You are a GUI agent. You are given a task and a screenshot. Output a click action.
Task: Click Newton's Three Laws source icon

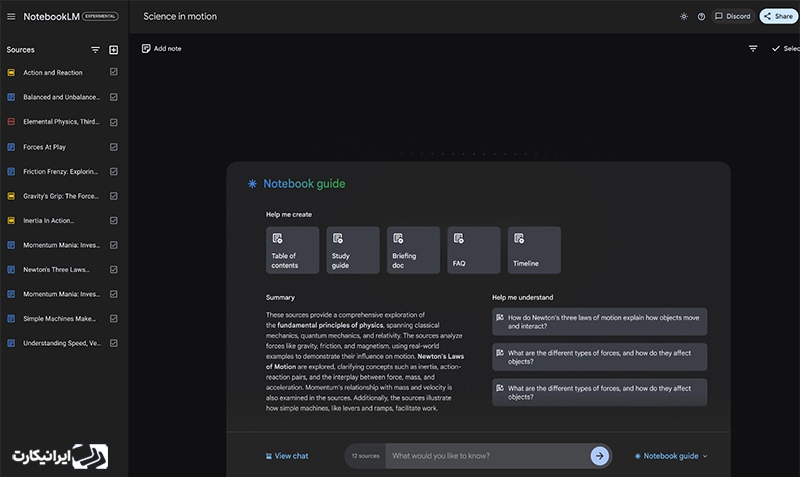coord(11,269)
